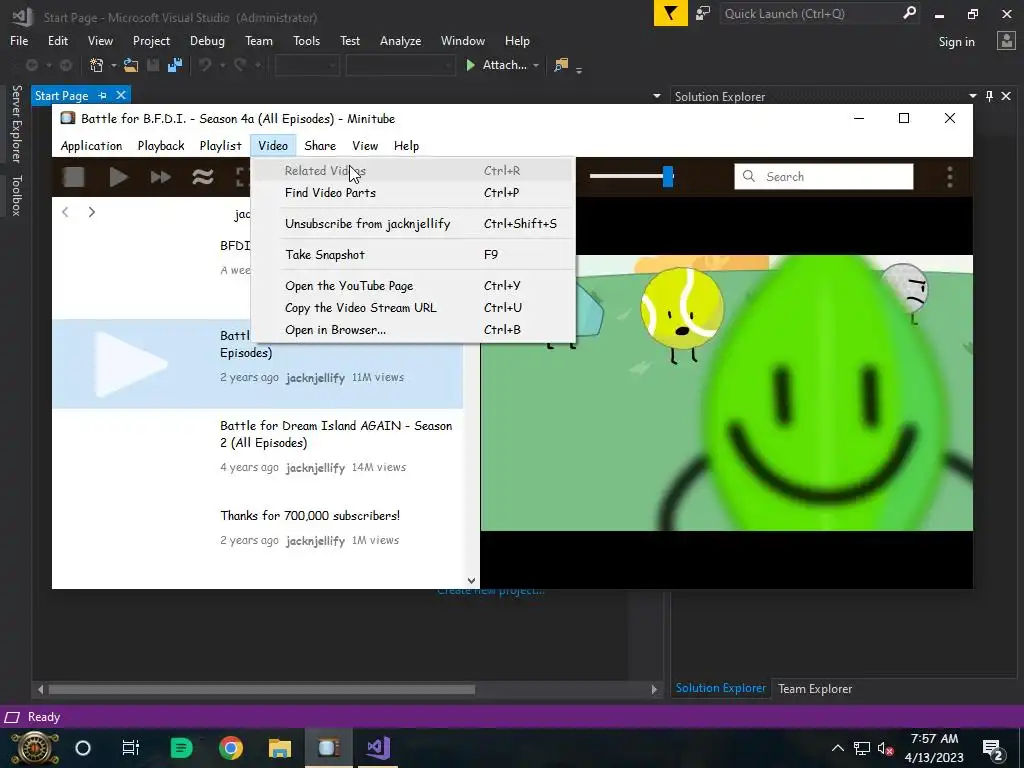This screenshot has width=1024, height=768.
Task: Launch Google Chrome from taskbar
Action: point(231,748)
